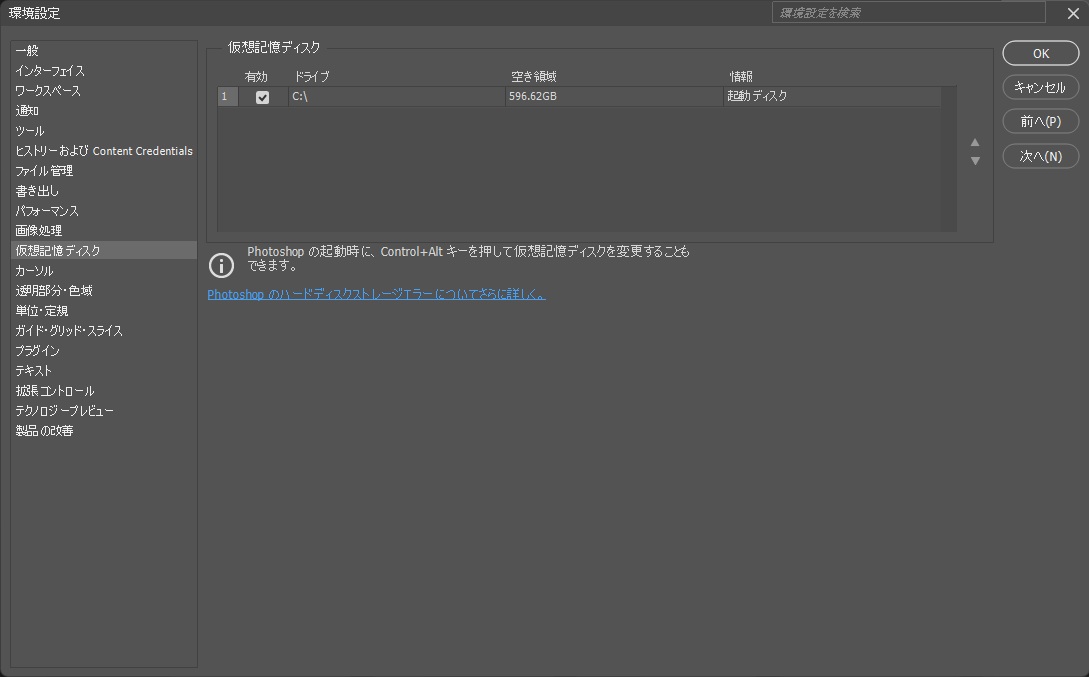Click row number 1 in the disk table

point(227,97)
